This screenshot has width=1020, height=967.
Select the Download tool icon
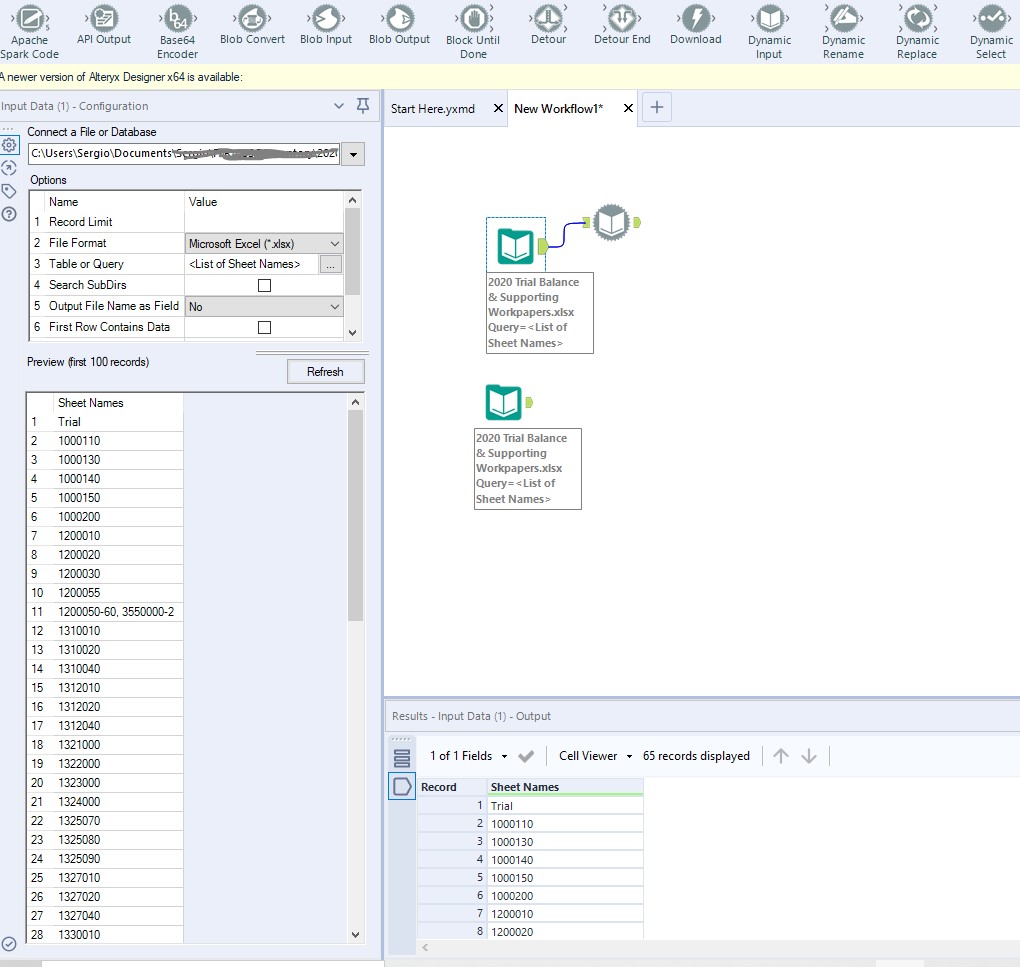pyautogui.click(x=695, y=18)
